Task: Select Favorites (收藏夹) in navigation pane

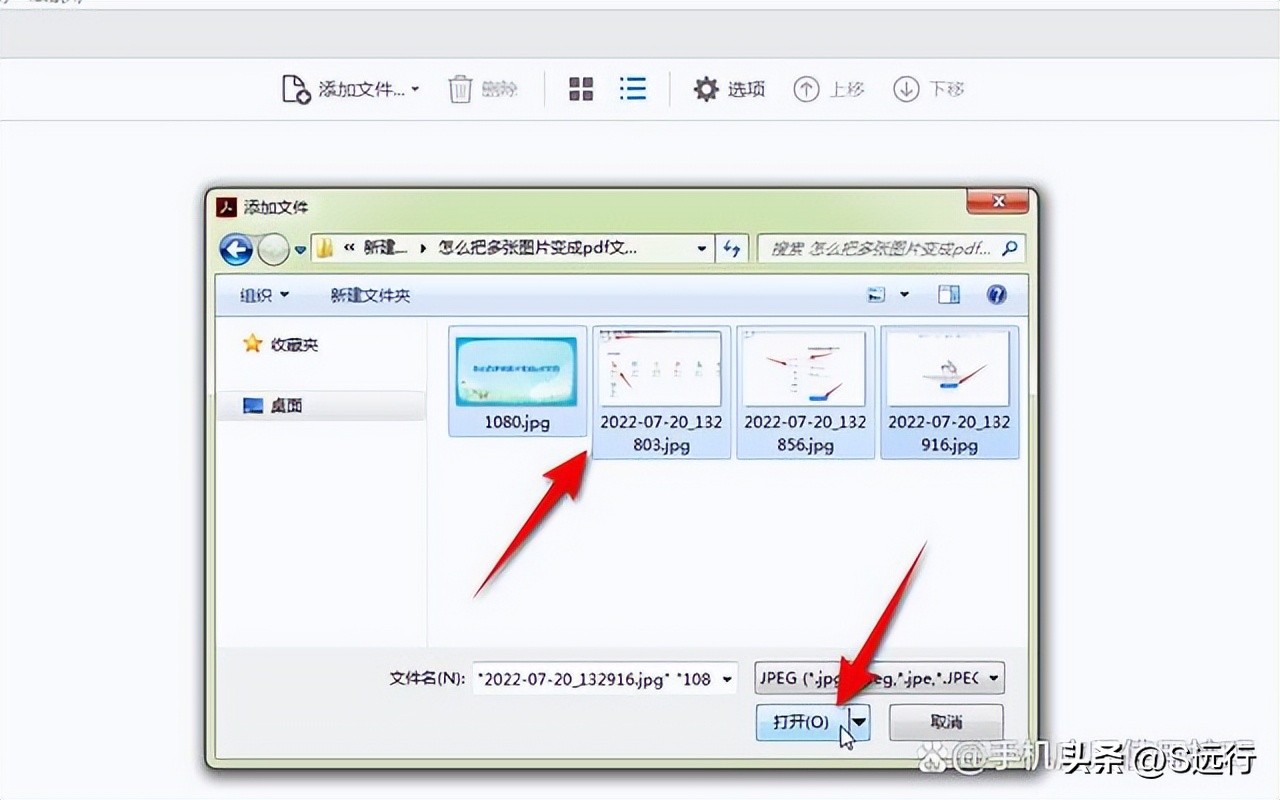Action: [x=281, y=344]
